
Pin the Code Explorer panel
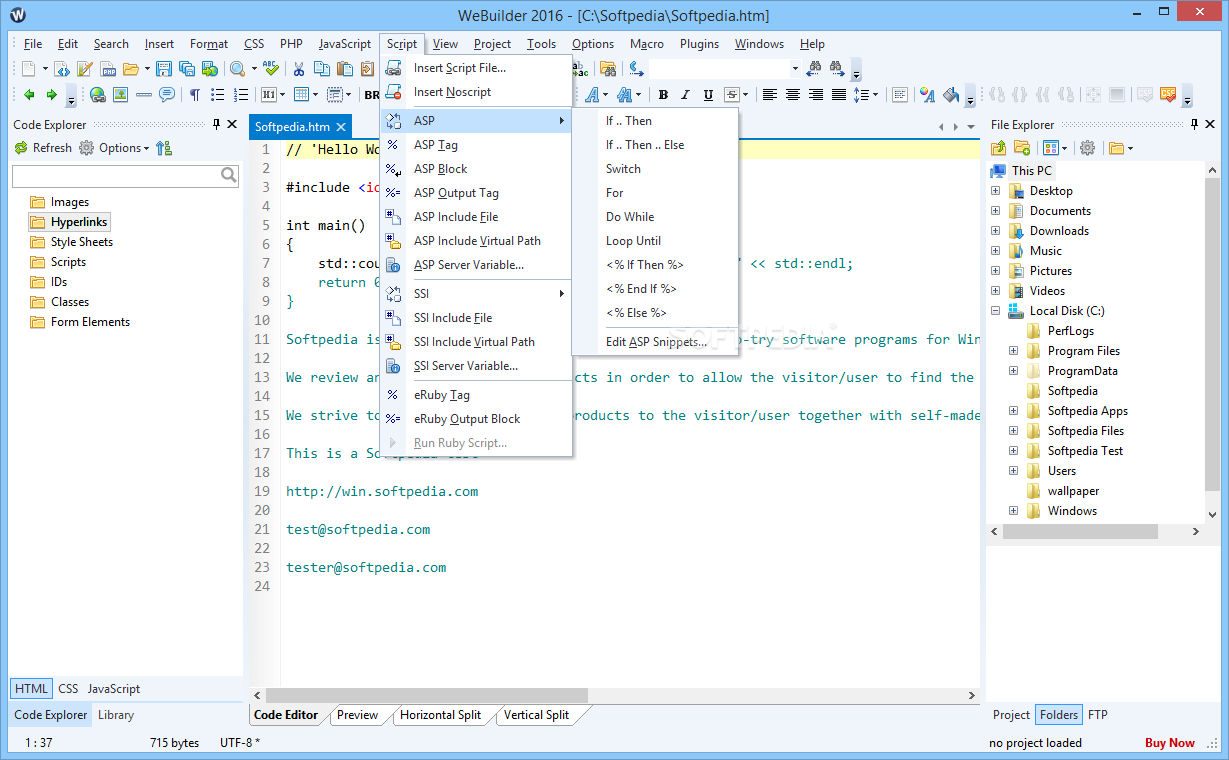coord(216,125)
